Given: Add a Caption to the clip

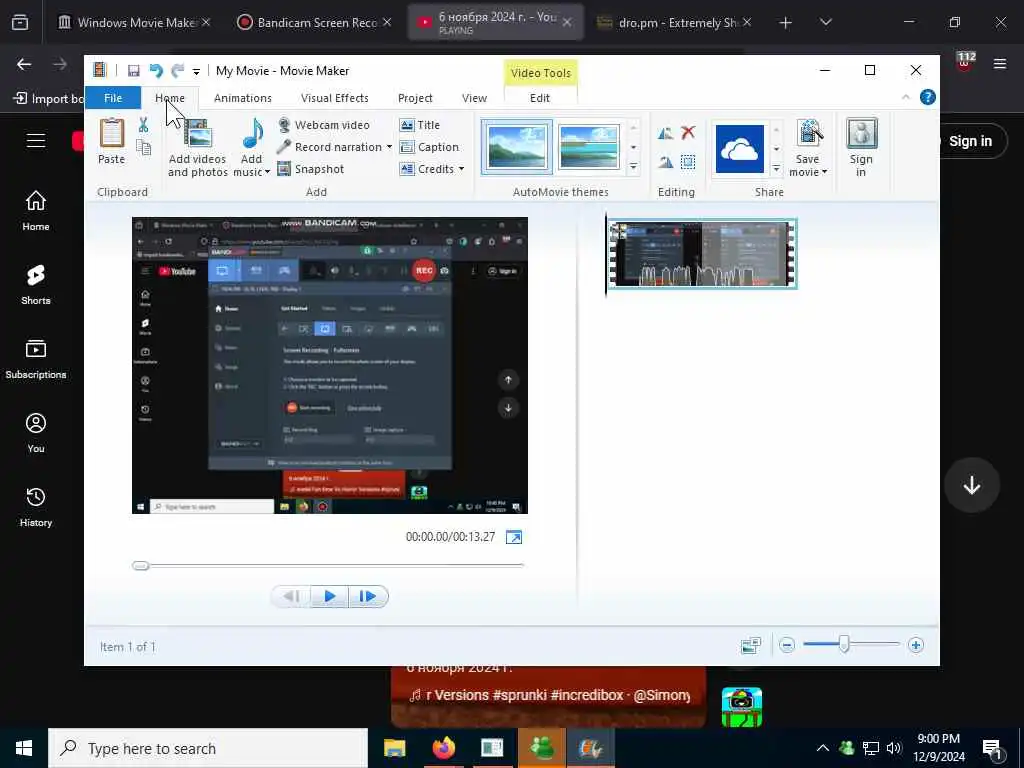Looking at the screenshot, I should tap(429, 147).
